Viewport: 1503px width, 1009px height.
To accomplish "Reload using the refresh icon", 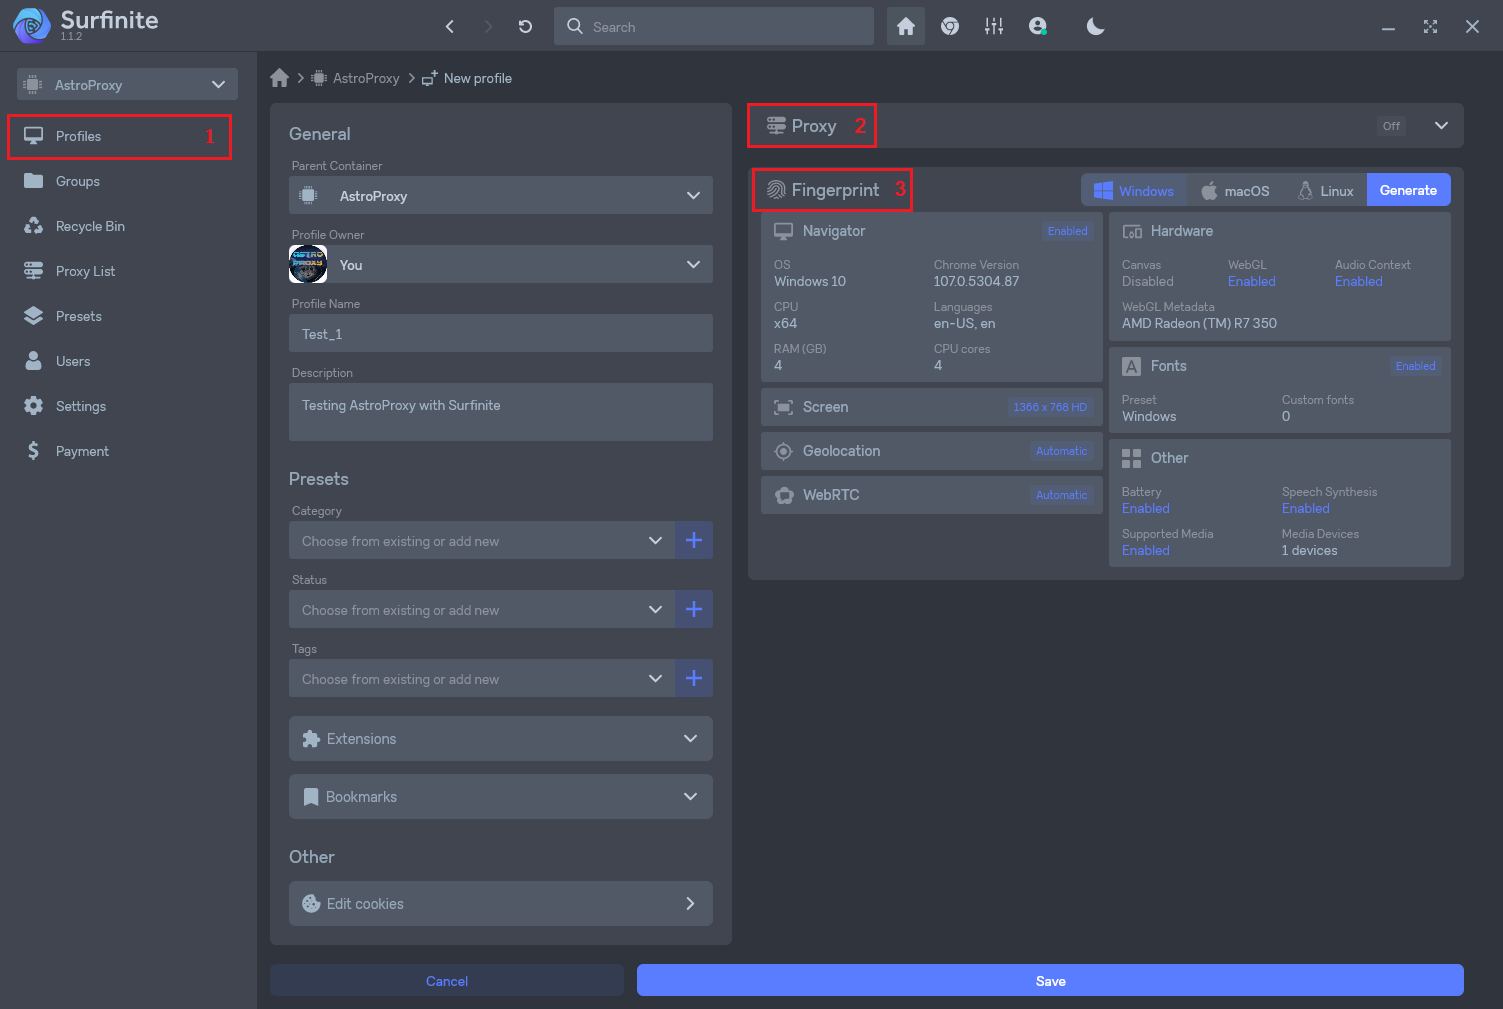I will click(525, 27).
